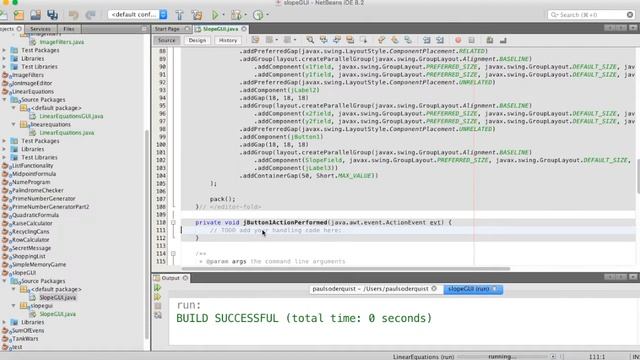Click Last Edit icon beside History
The image size is (640, 360).
point(256,40)
